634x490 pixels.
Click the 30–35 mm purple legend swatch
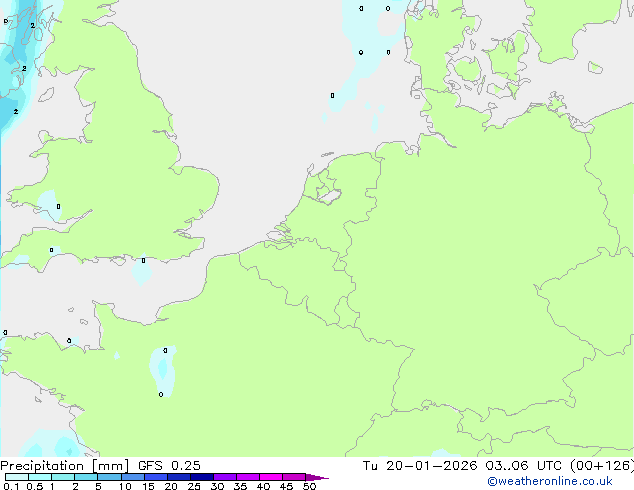point(225,477)
